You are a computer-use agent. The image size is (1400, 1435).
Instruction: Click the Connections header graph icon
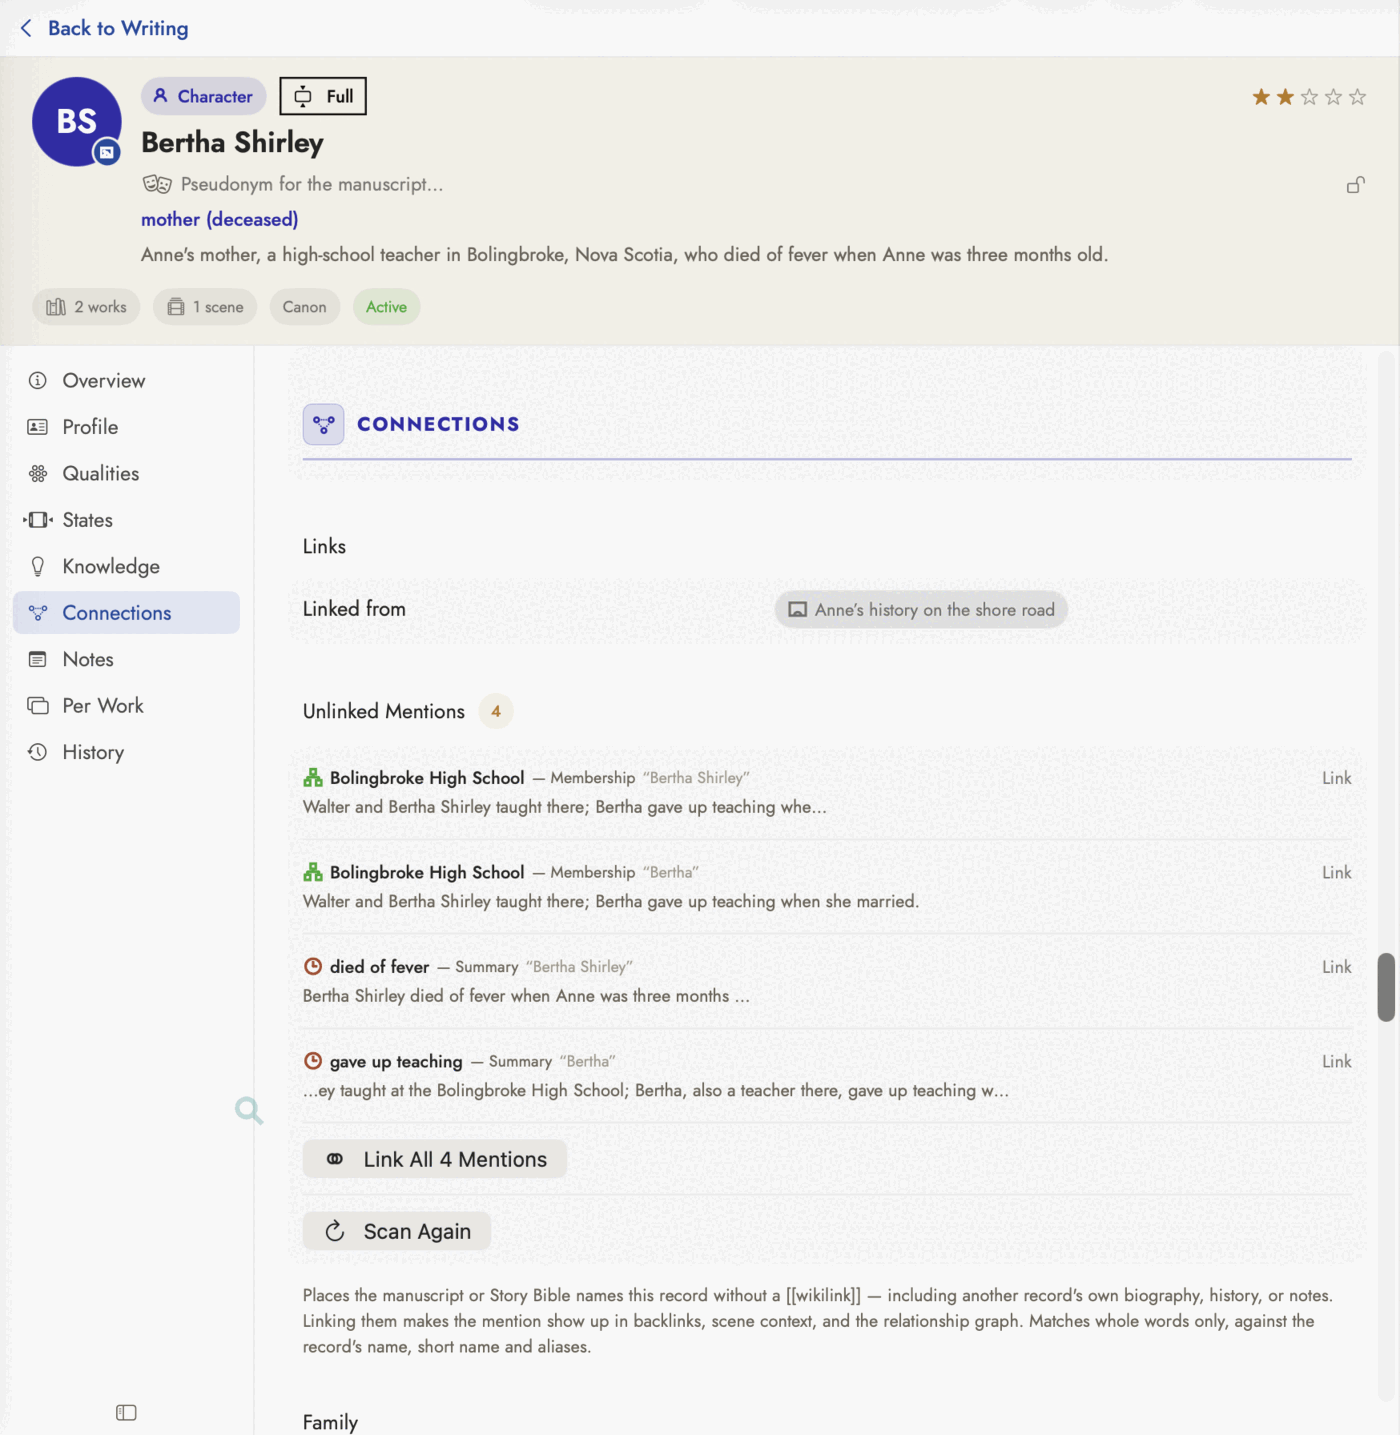(323, 424)
